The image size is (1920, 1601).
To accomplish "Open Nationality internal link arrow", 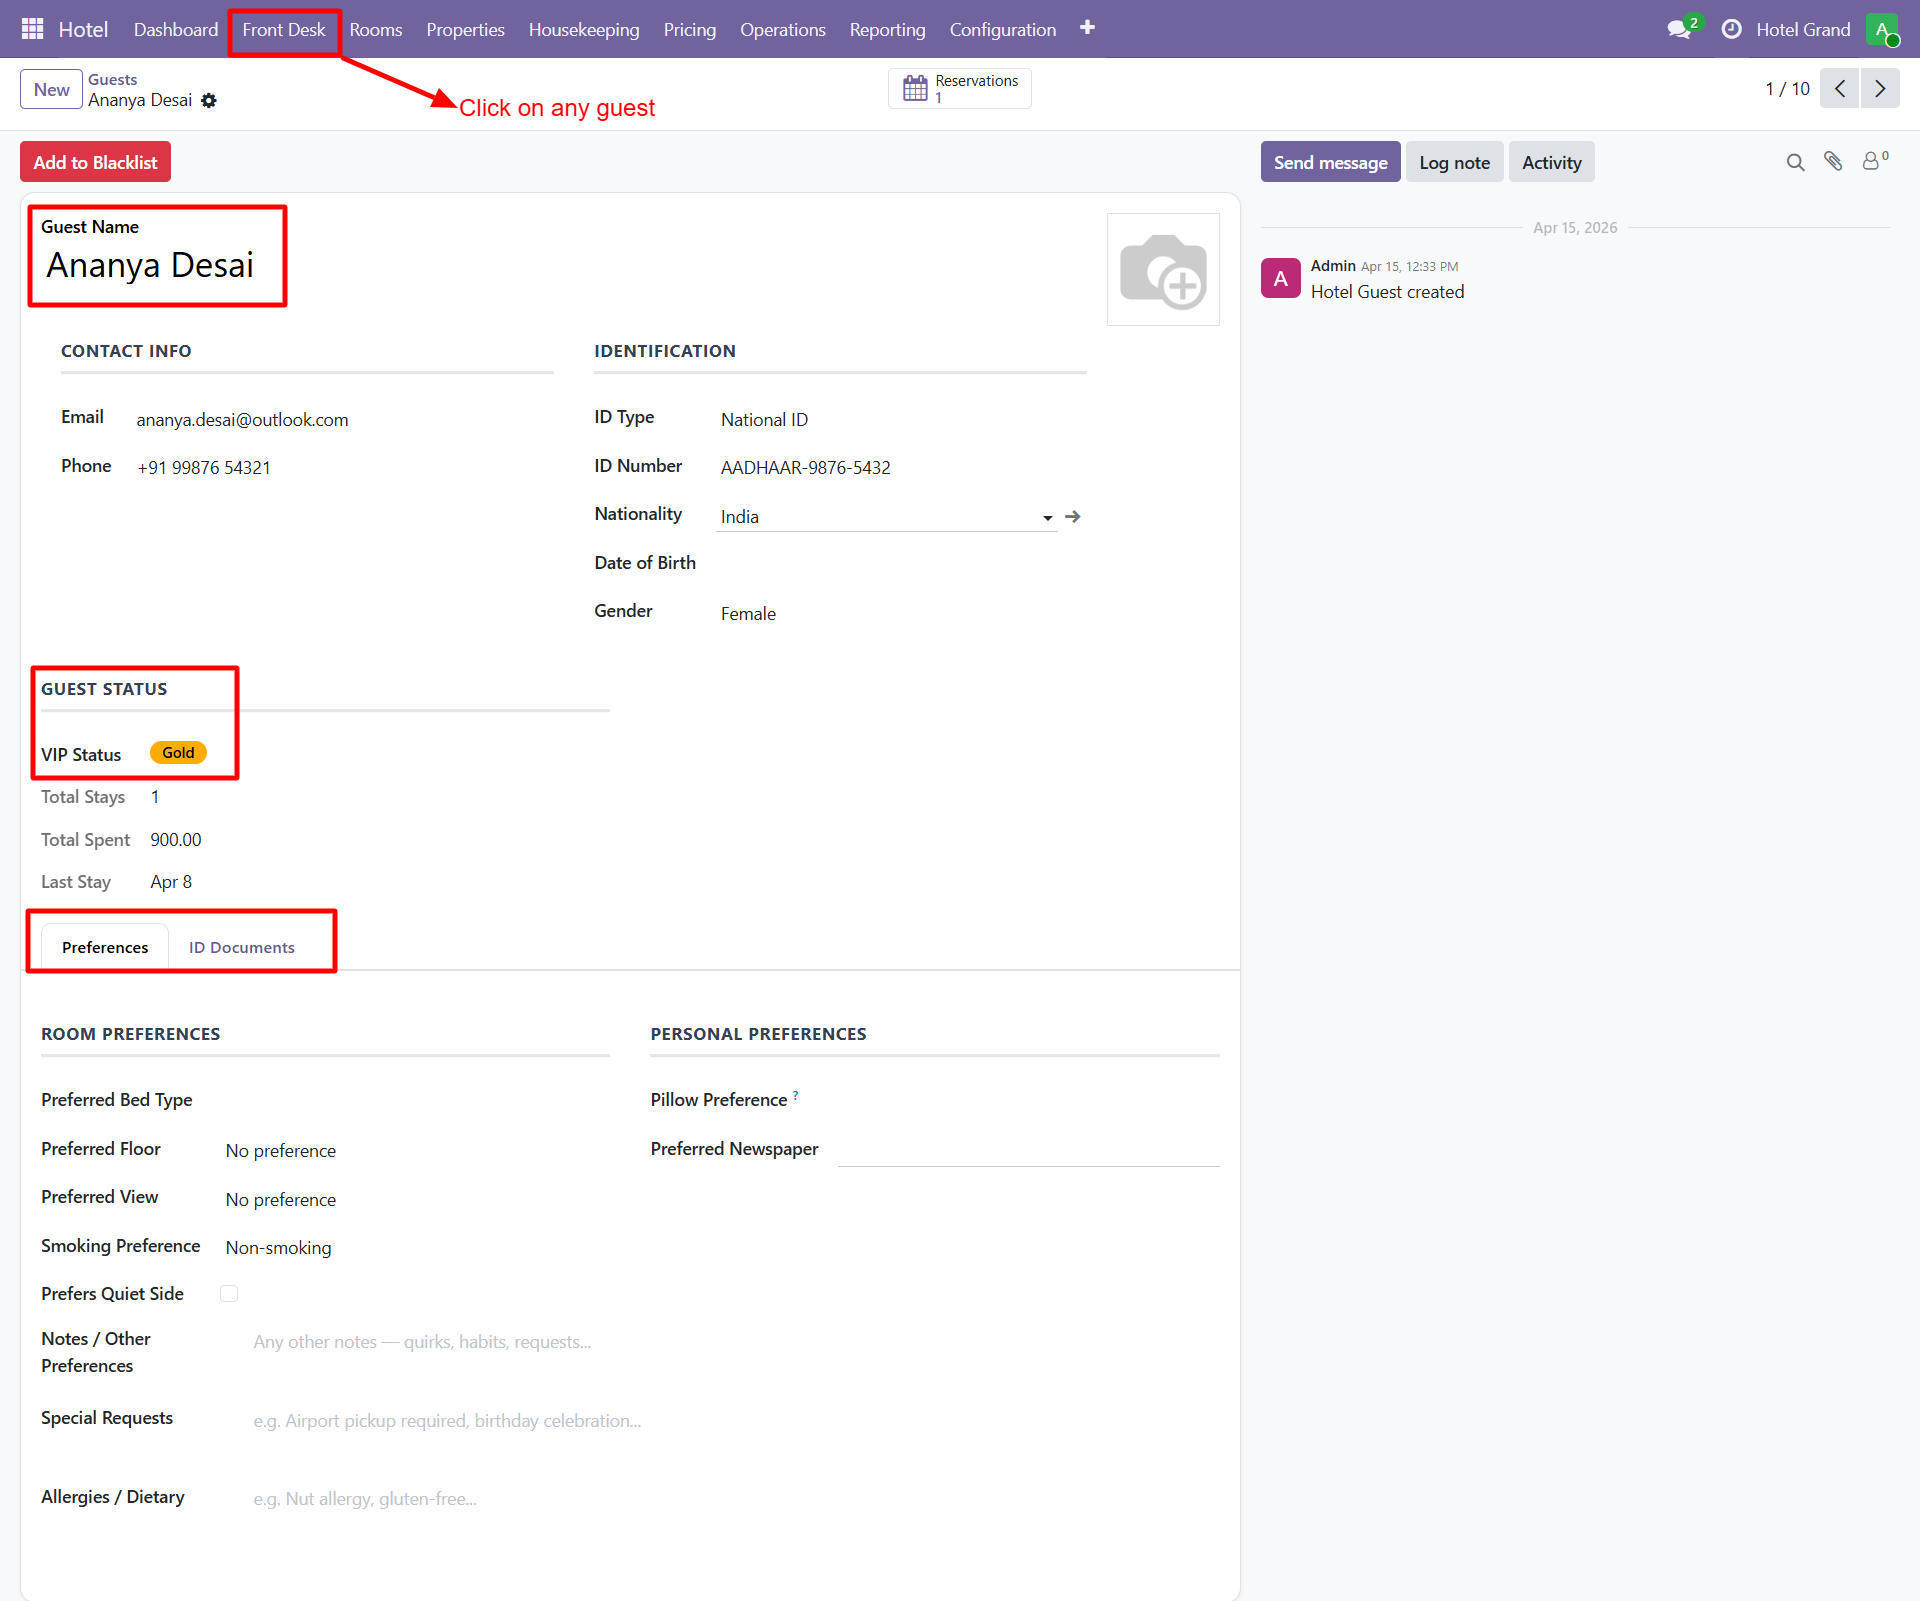I will (1073, 516).
